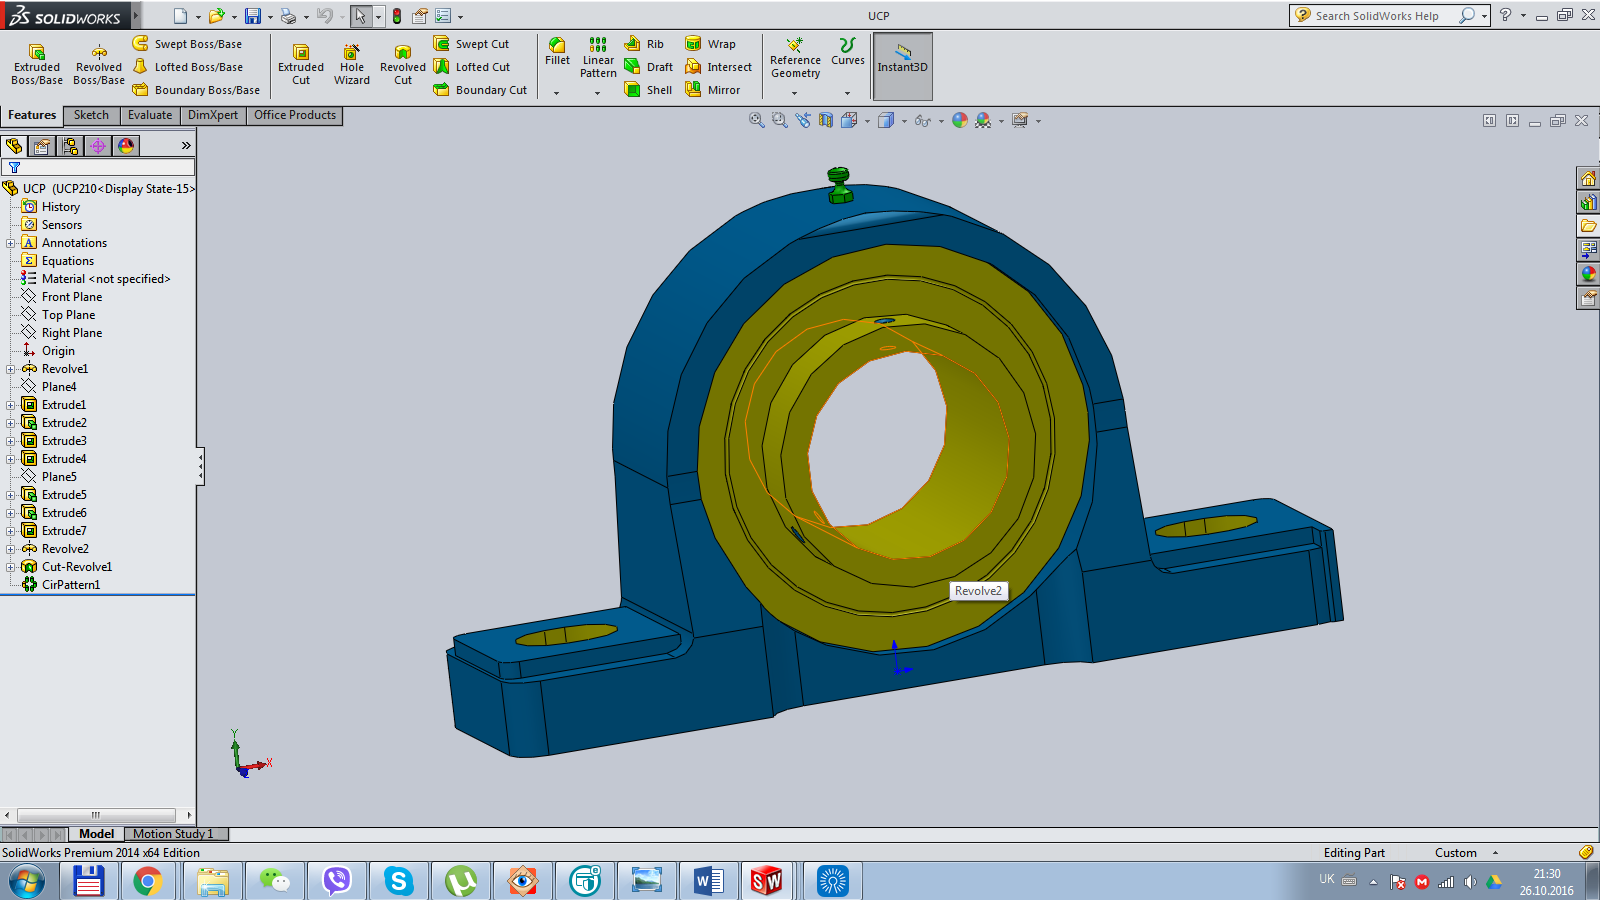Open the Linear Pattern dropdown arrow
The image size is (1600, 900).
pyautogui.click(x=598, y=93)
